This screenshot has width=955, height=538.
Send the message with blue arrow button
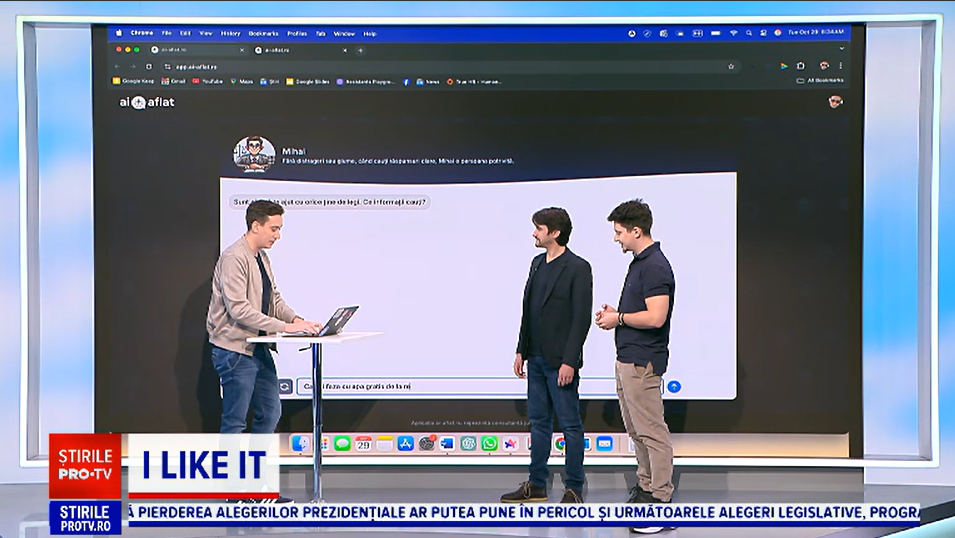(x=674, y=386)
